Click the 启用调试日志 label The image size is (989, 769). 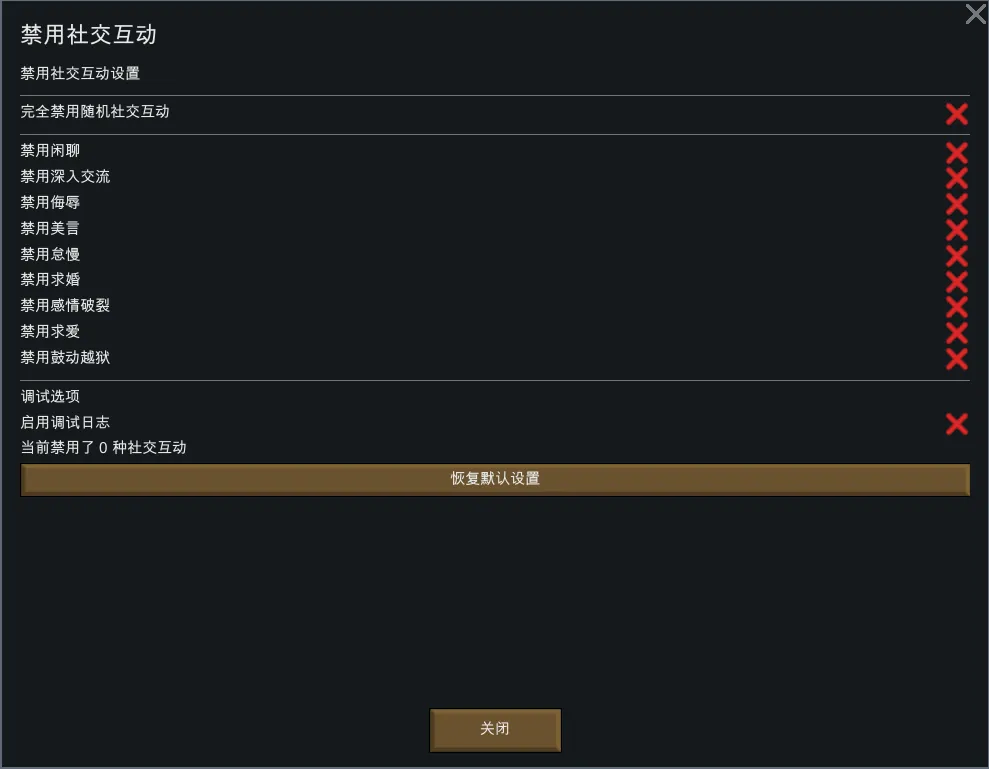[x=65, y=422]
